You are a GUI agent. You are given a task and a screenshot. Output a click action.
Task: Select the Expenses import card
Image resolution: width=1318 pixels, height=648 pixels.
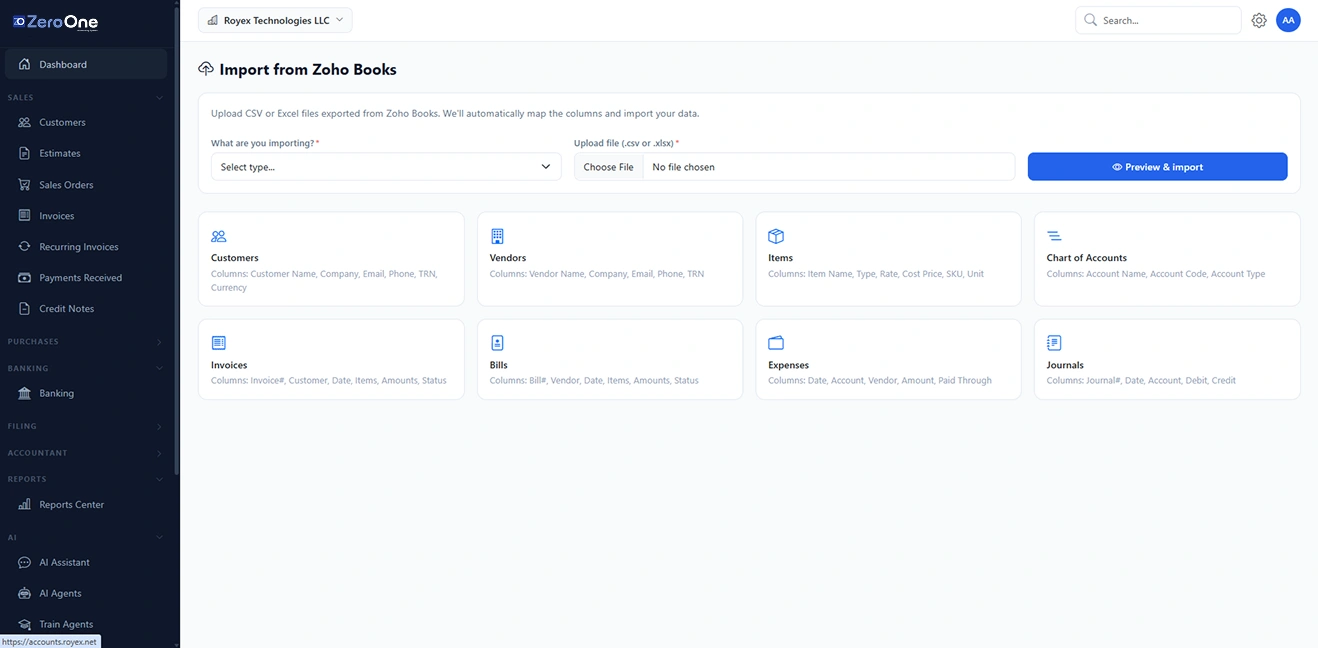click(888, 360)
